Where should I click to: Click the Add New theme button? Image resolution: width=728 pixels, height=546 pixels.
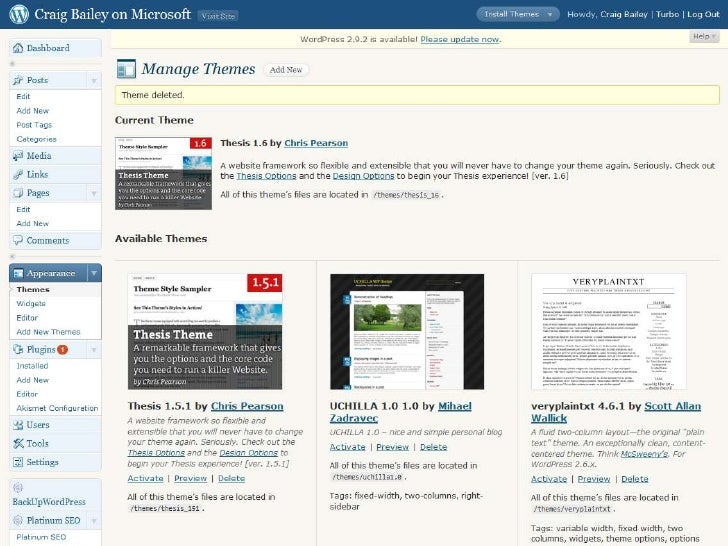pos(286,70)
